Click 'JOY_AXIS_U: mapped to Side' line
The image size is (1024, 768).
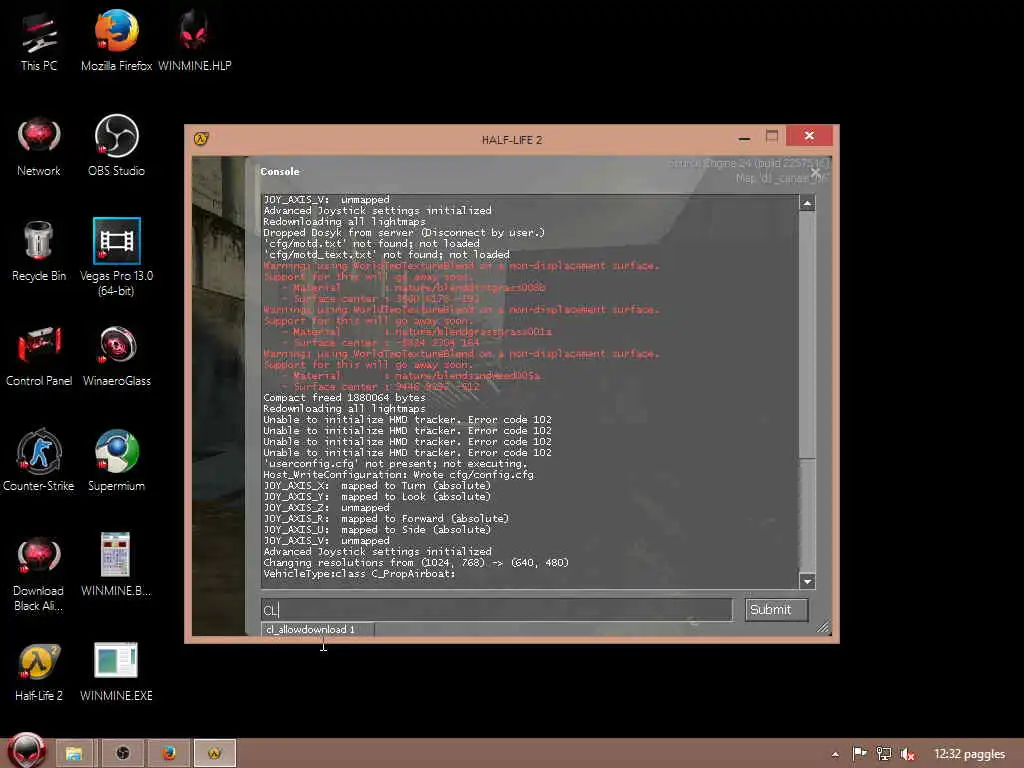click(x=377, y=530)
